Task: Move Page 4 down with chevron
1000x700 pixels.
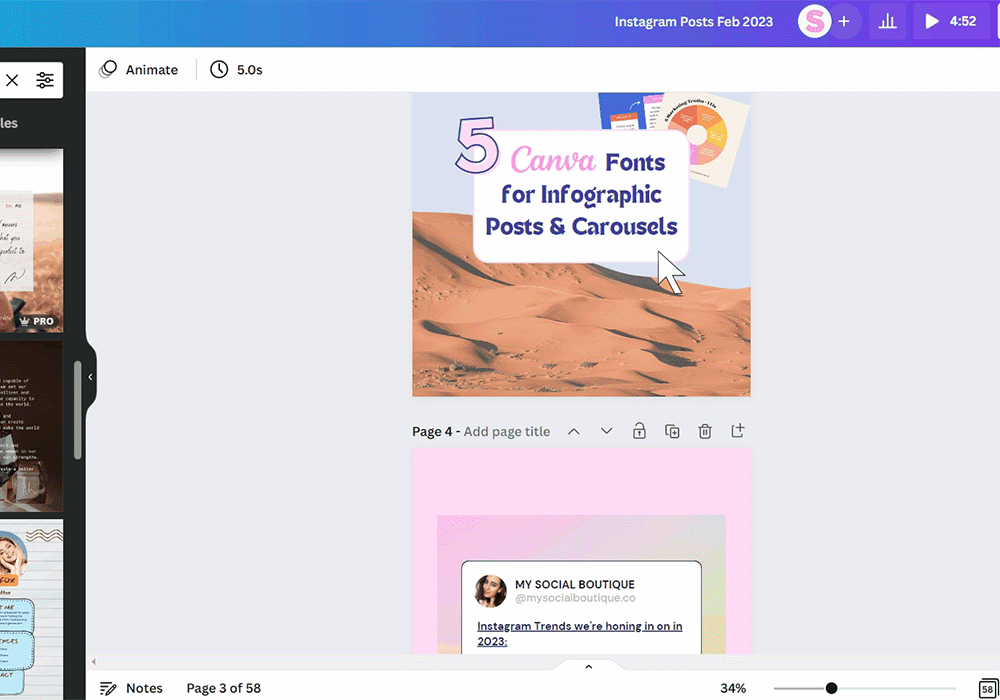Action: click(x=607, y=432)
